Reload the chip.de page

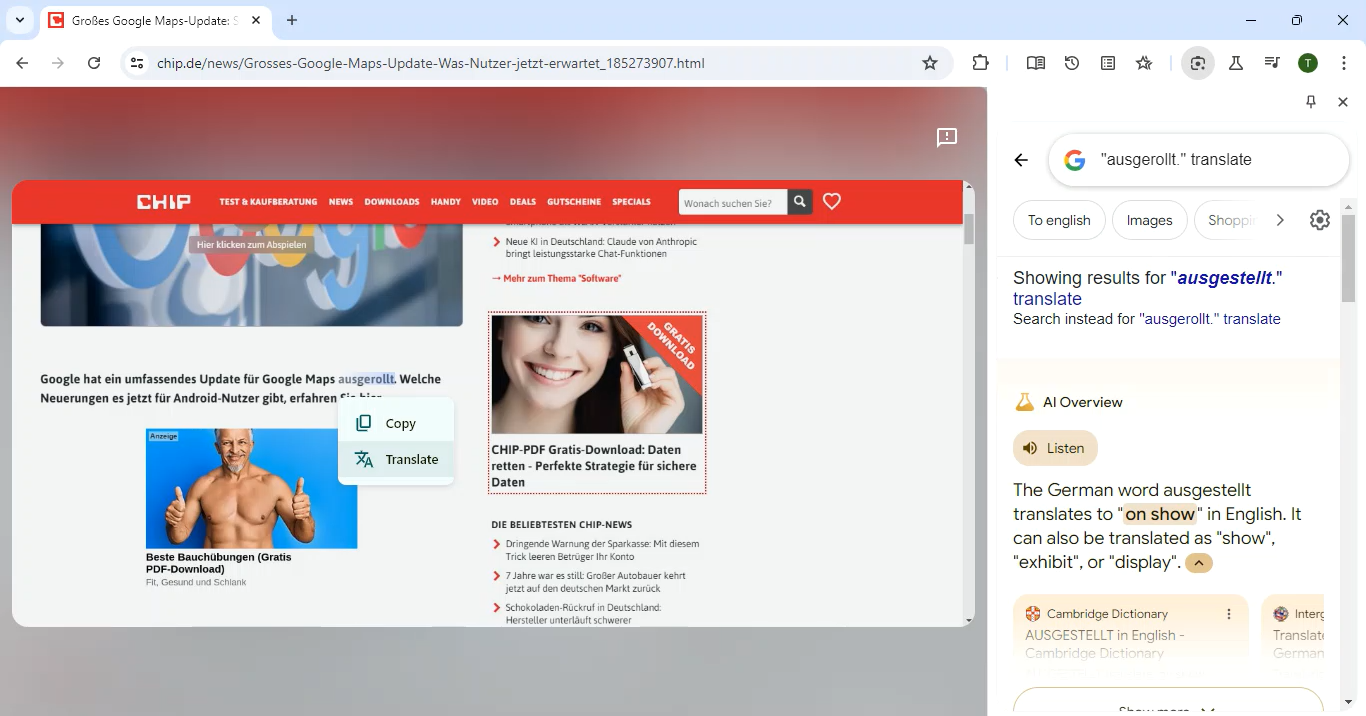click(x=94, y=63)
